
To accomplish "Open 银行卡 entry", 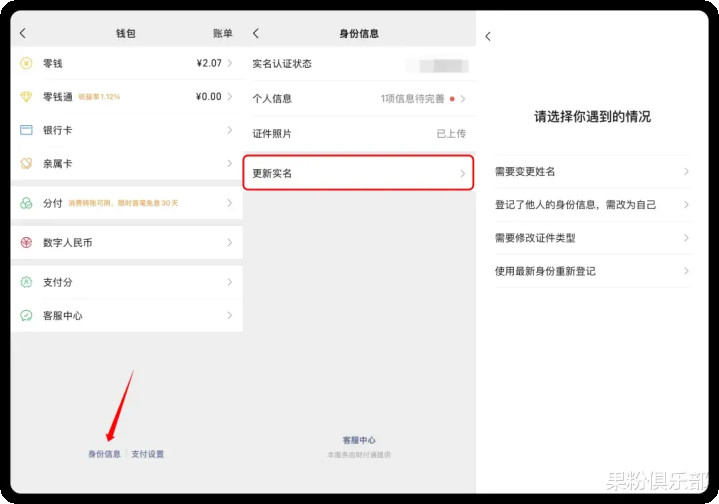I will (x=127, y=130).
